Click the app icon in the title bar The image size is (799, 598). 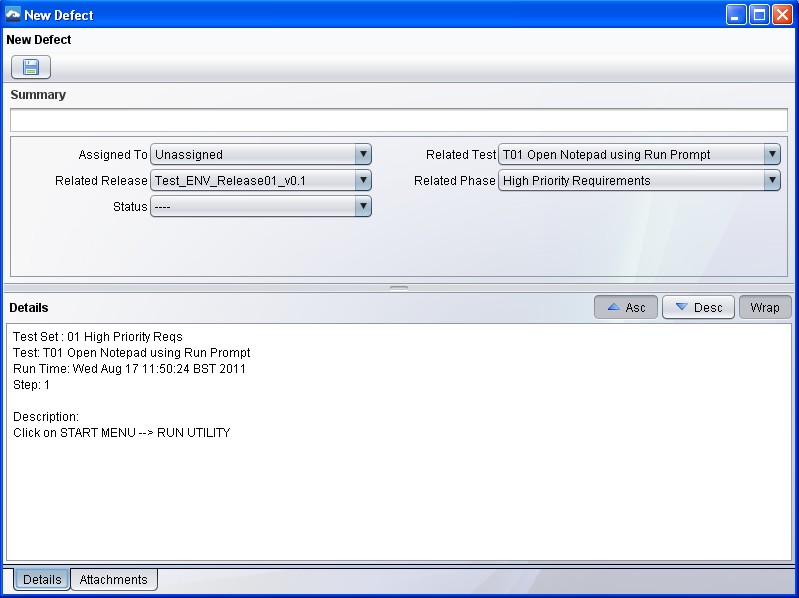[13, 14]
